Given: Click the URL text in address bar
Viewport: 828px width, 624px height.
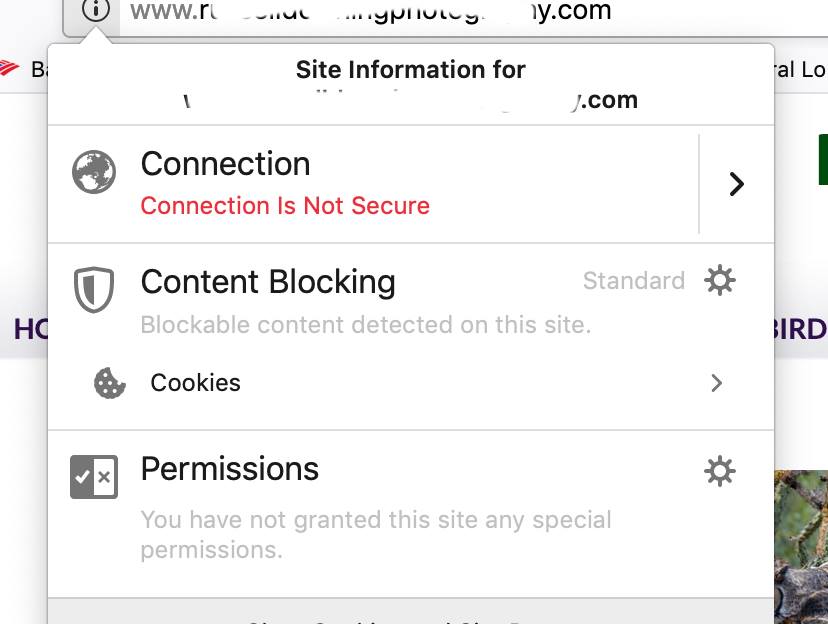Looking at the screenshot, I should pyautogui.click(x=370, y=12).
